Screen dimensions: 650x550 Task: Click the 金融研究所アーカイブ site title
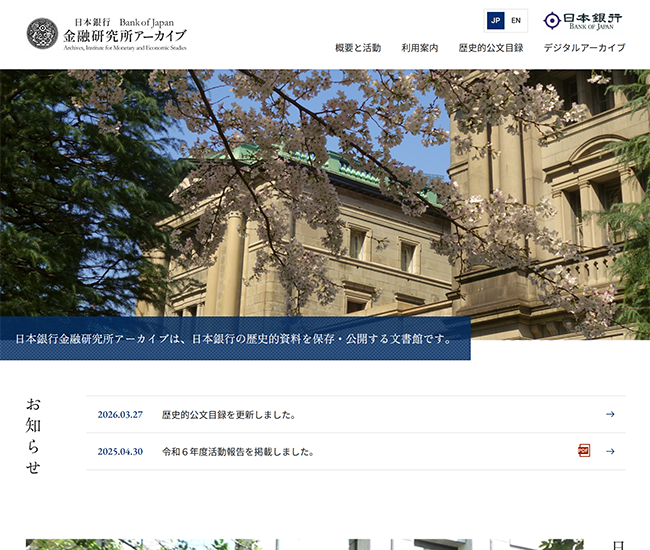coord(125,36)
